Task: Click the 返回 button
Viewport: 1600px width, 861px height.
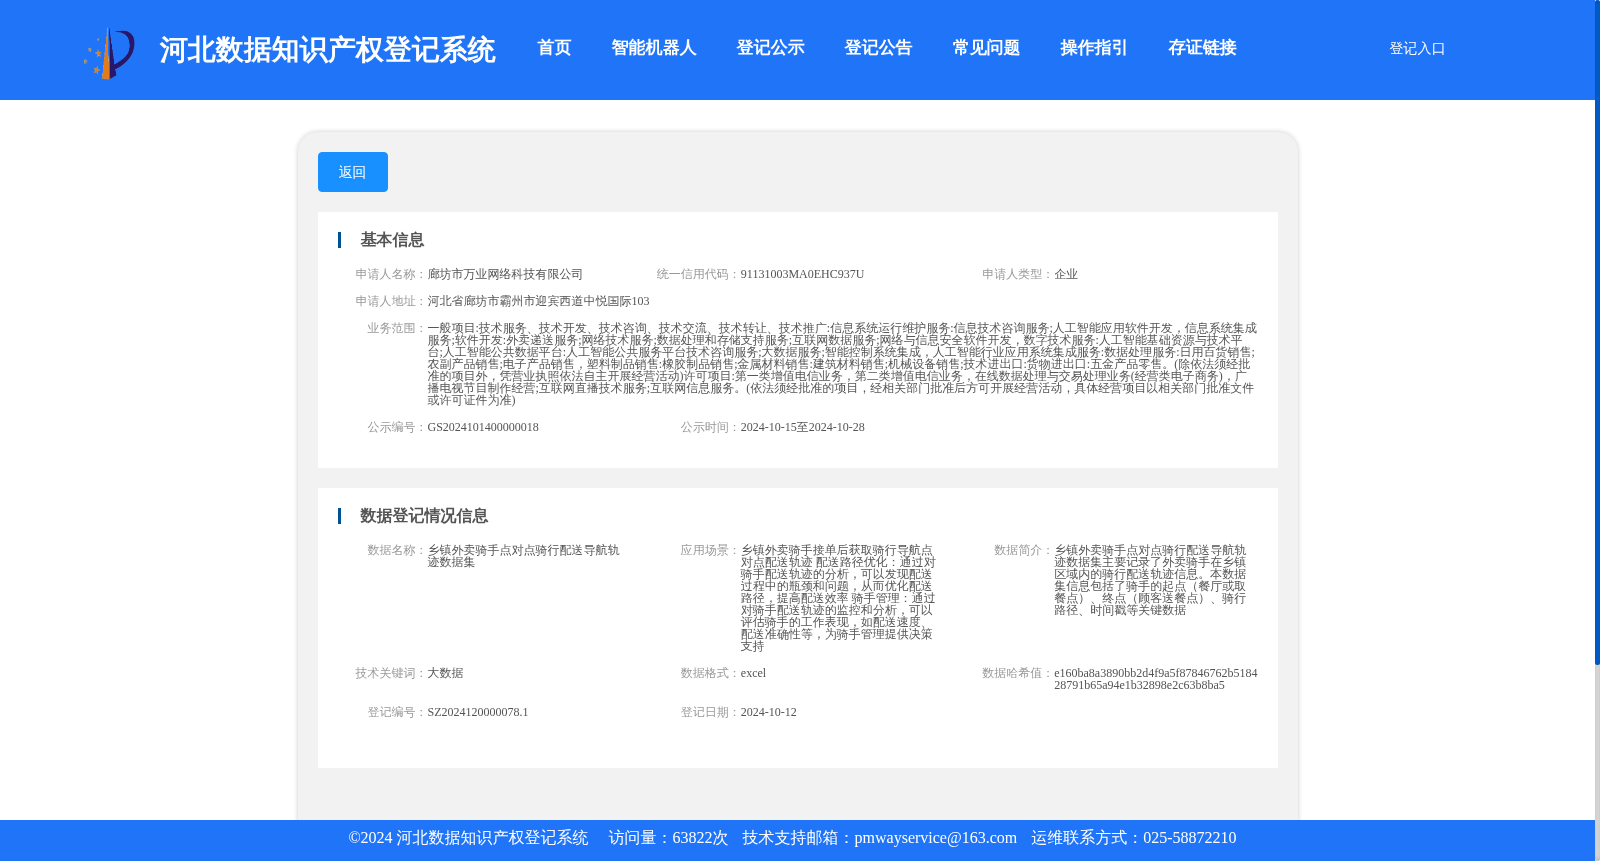Action: tap(353, 172)
